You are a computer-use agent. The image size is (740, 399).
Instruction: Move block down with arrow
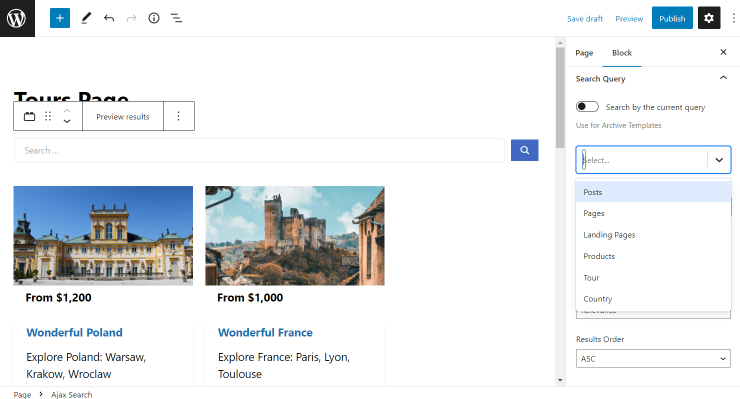point(67,121)
